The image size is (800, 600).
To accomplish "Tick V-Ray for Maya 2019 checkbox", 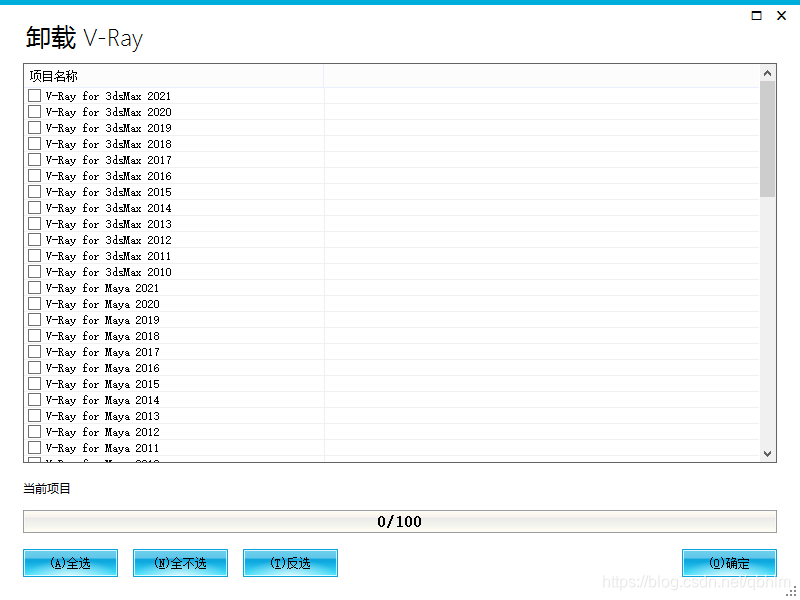I will pyautogui.click(x=35, y=320).
